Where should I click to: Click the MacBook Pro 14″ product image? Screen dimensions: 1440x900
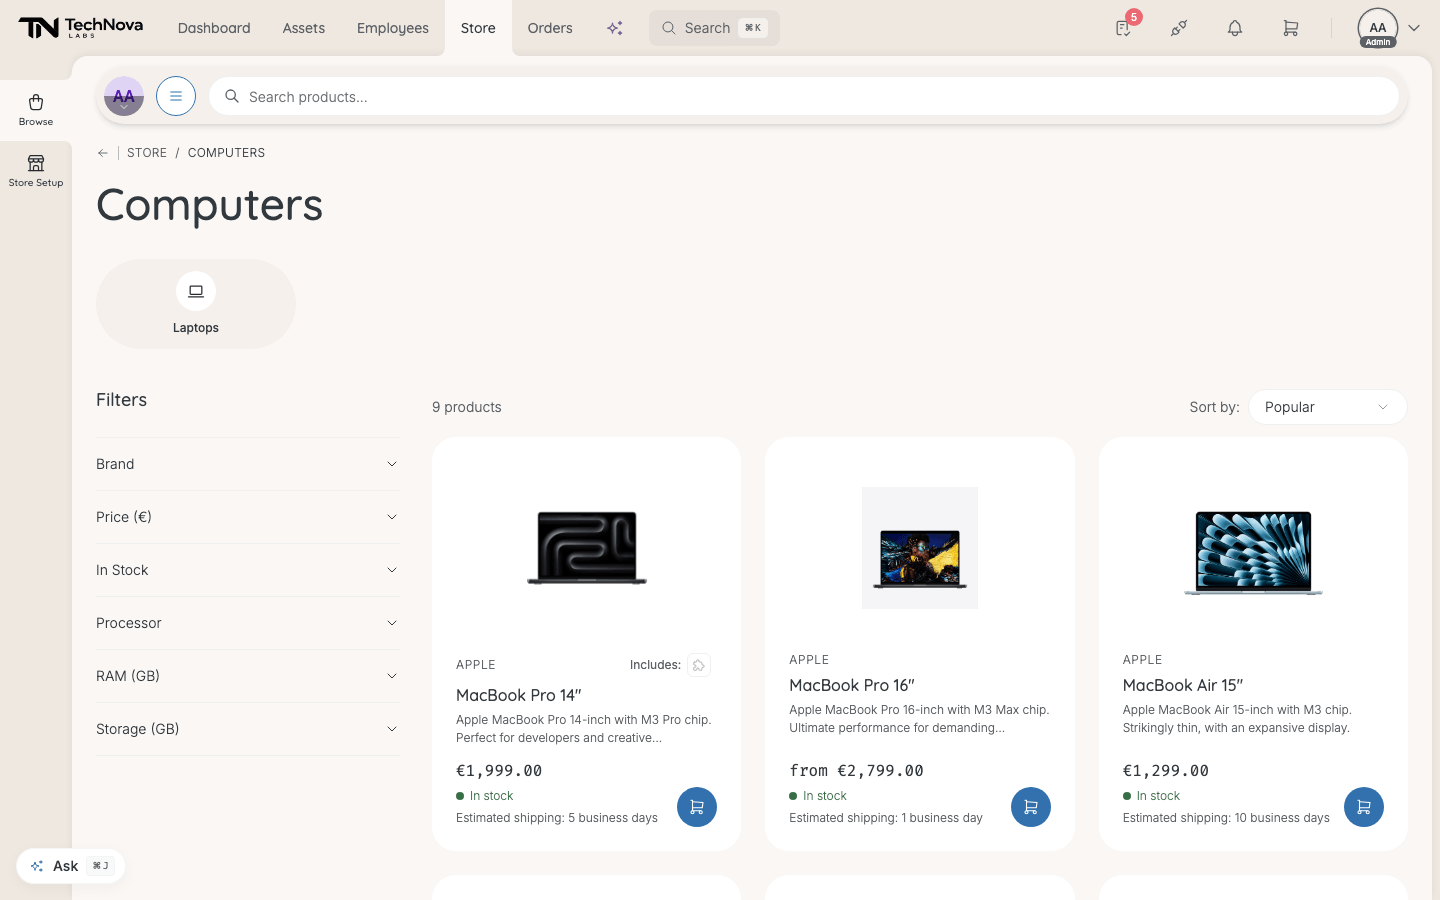coord(587,547)
